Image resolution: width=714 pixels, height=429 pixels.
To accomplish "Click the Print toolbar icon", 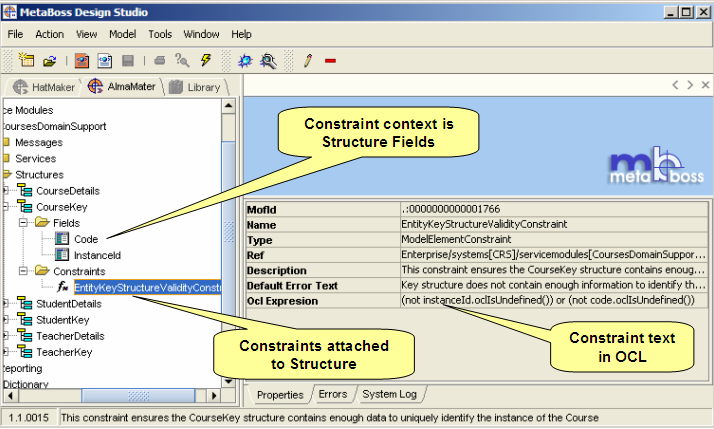I will [159, 60].
